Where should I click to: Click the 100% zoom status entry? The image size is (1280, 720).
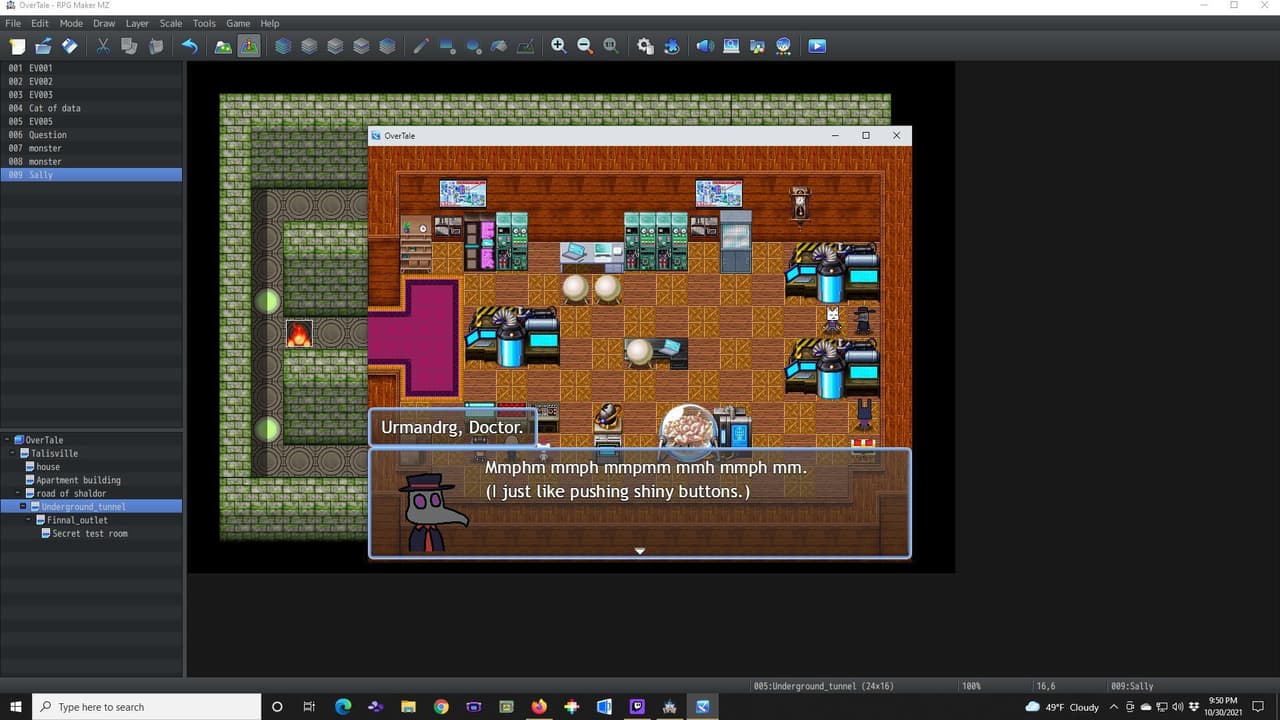point(971,686)
